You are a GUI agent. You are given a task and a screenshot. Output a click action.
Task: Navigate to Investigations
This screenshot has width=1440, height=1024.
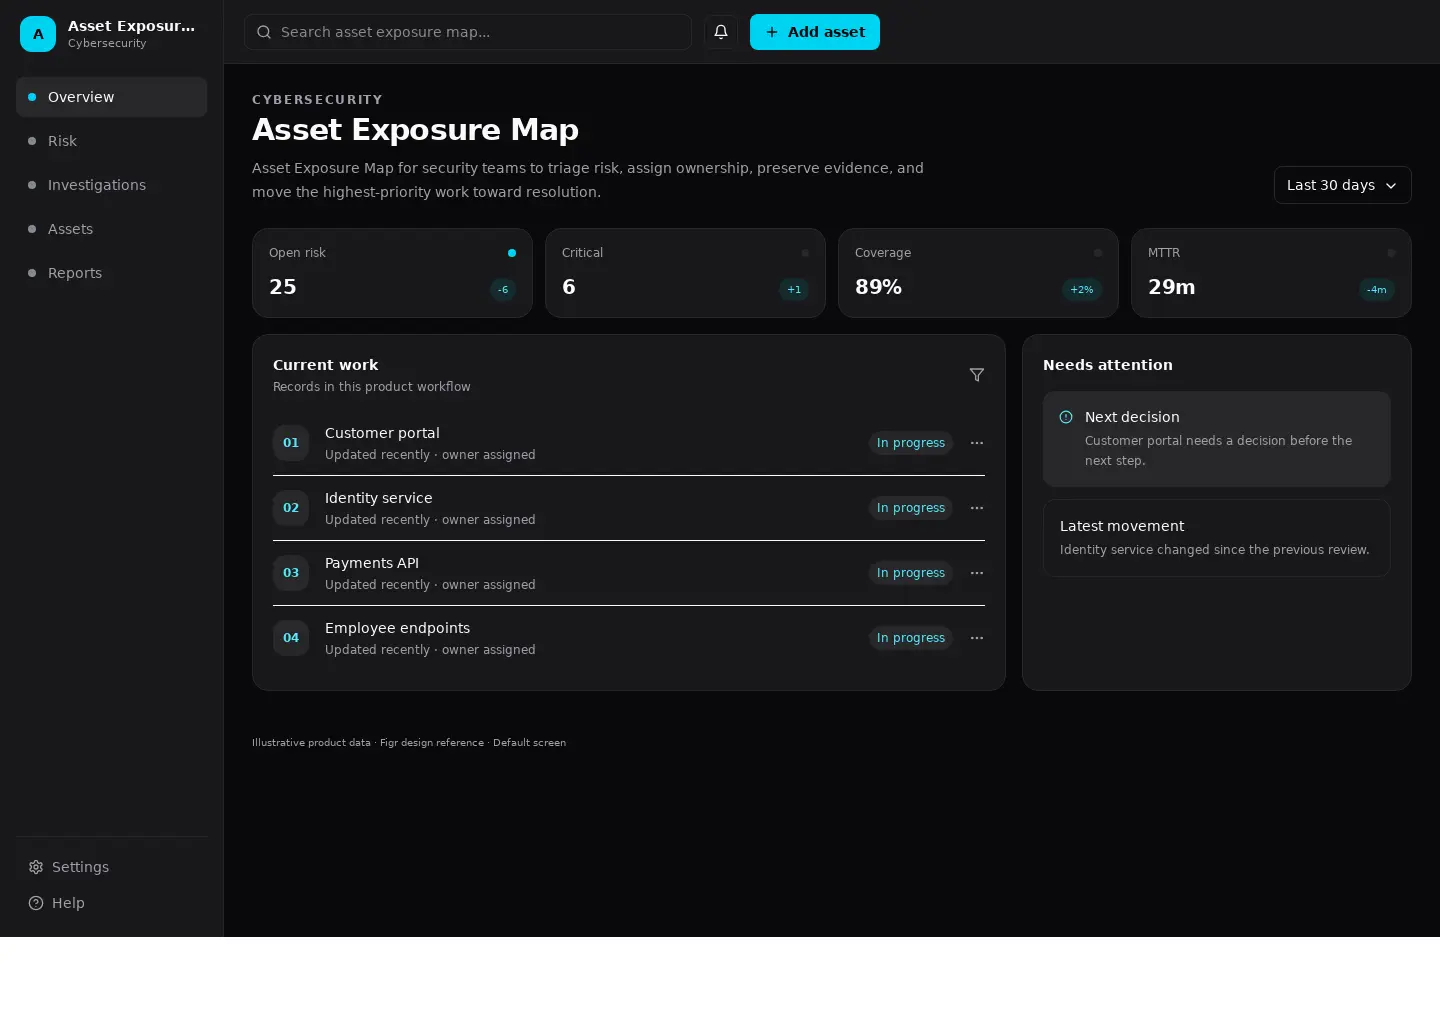pos(112,185)
